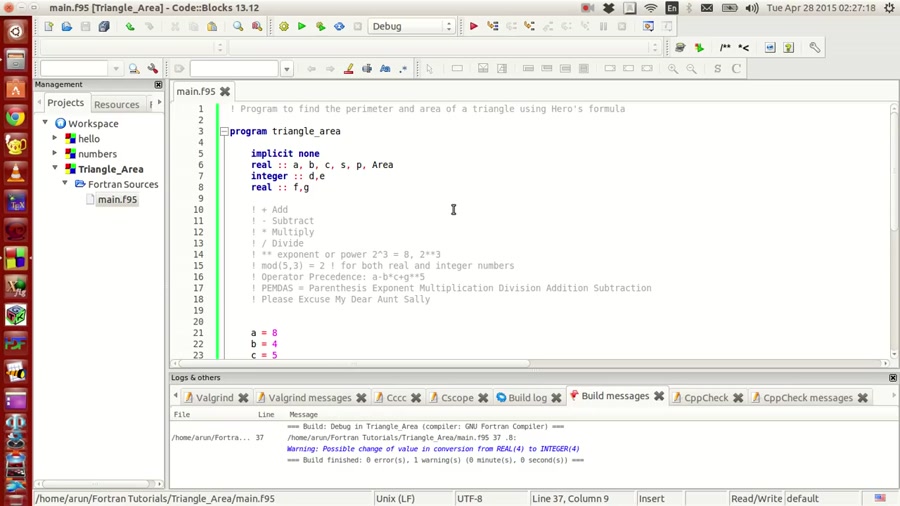
Task: Click the /** comment block icon
Action: pyautogui.click(x=725, y=47)
